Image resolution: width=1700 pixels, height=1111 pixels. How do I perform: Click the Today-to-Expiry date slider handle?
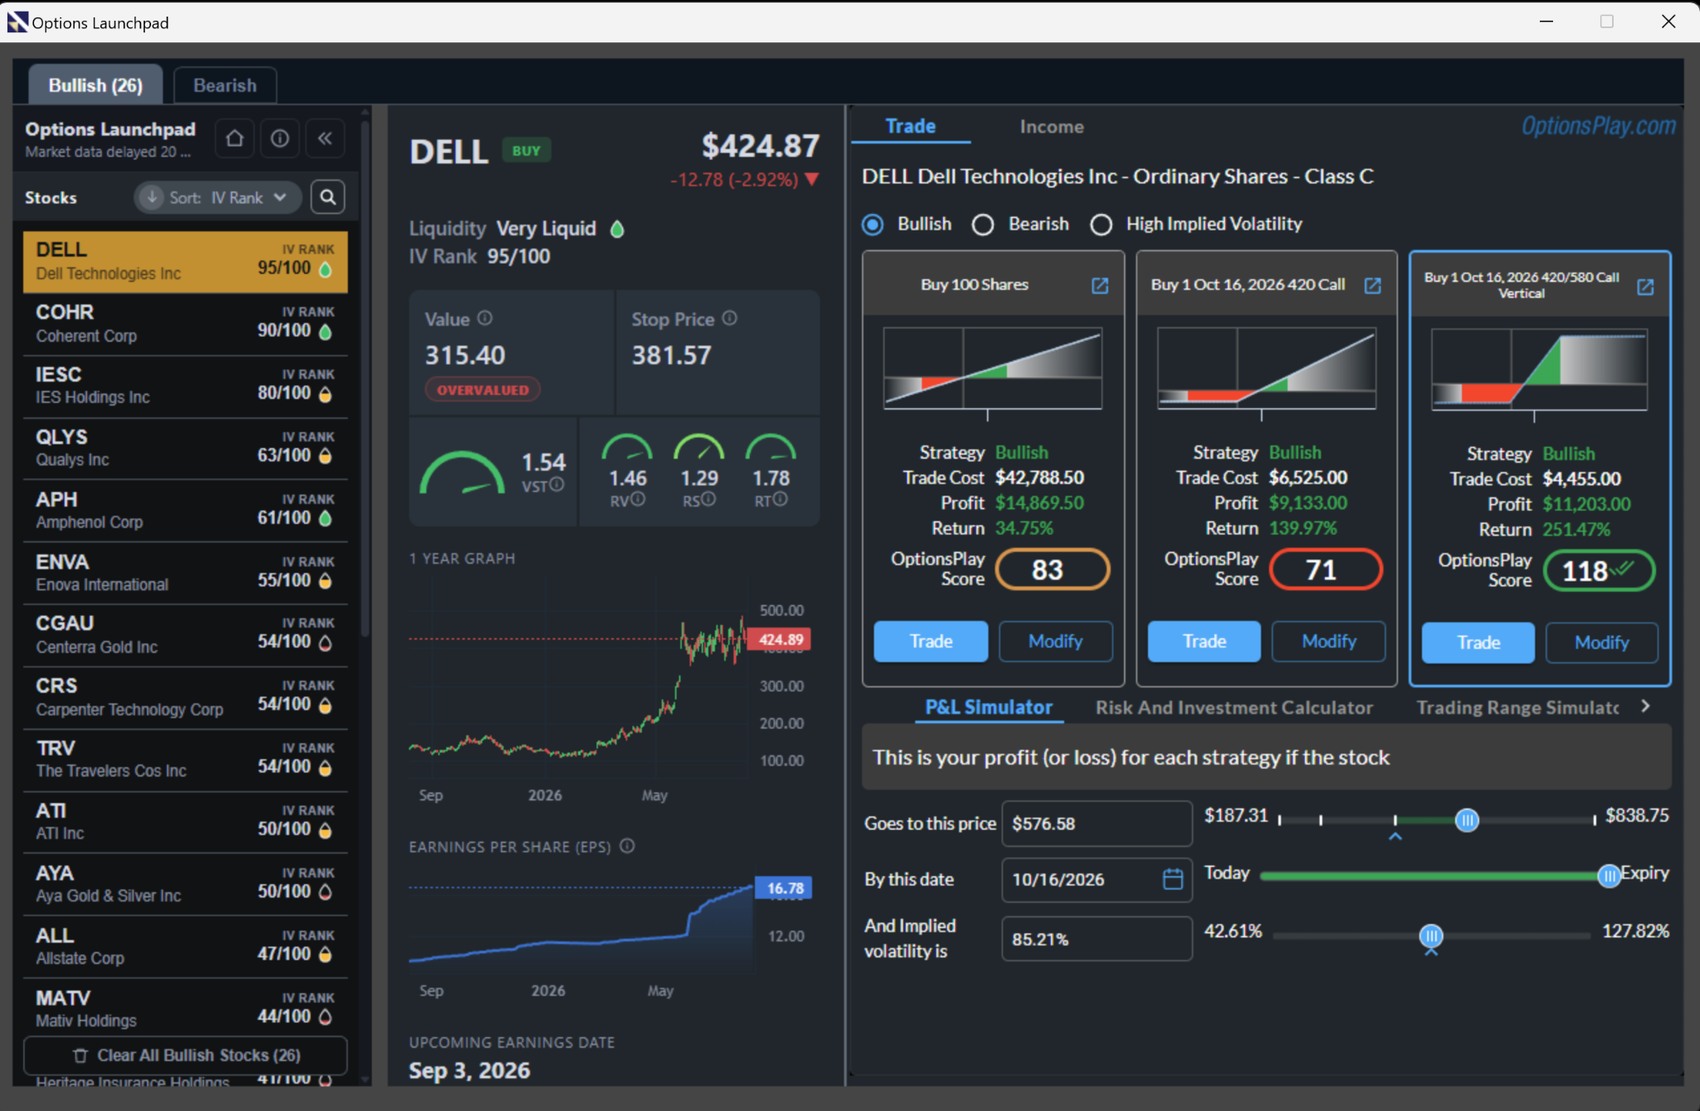1608,876
